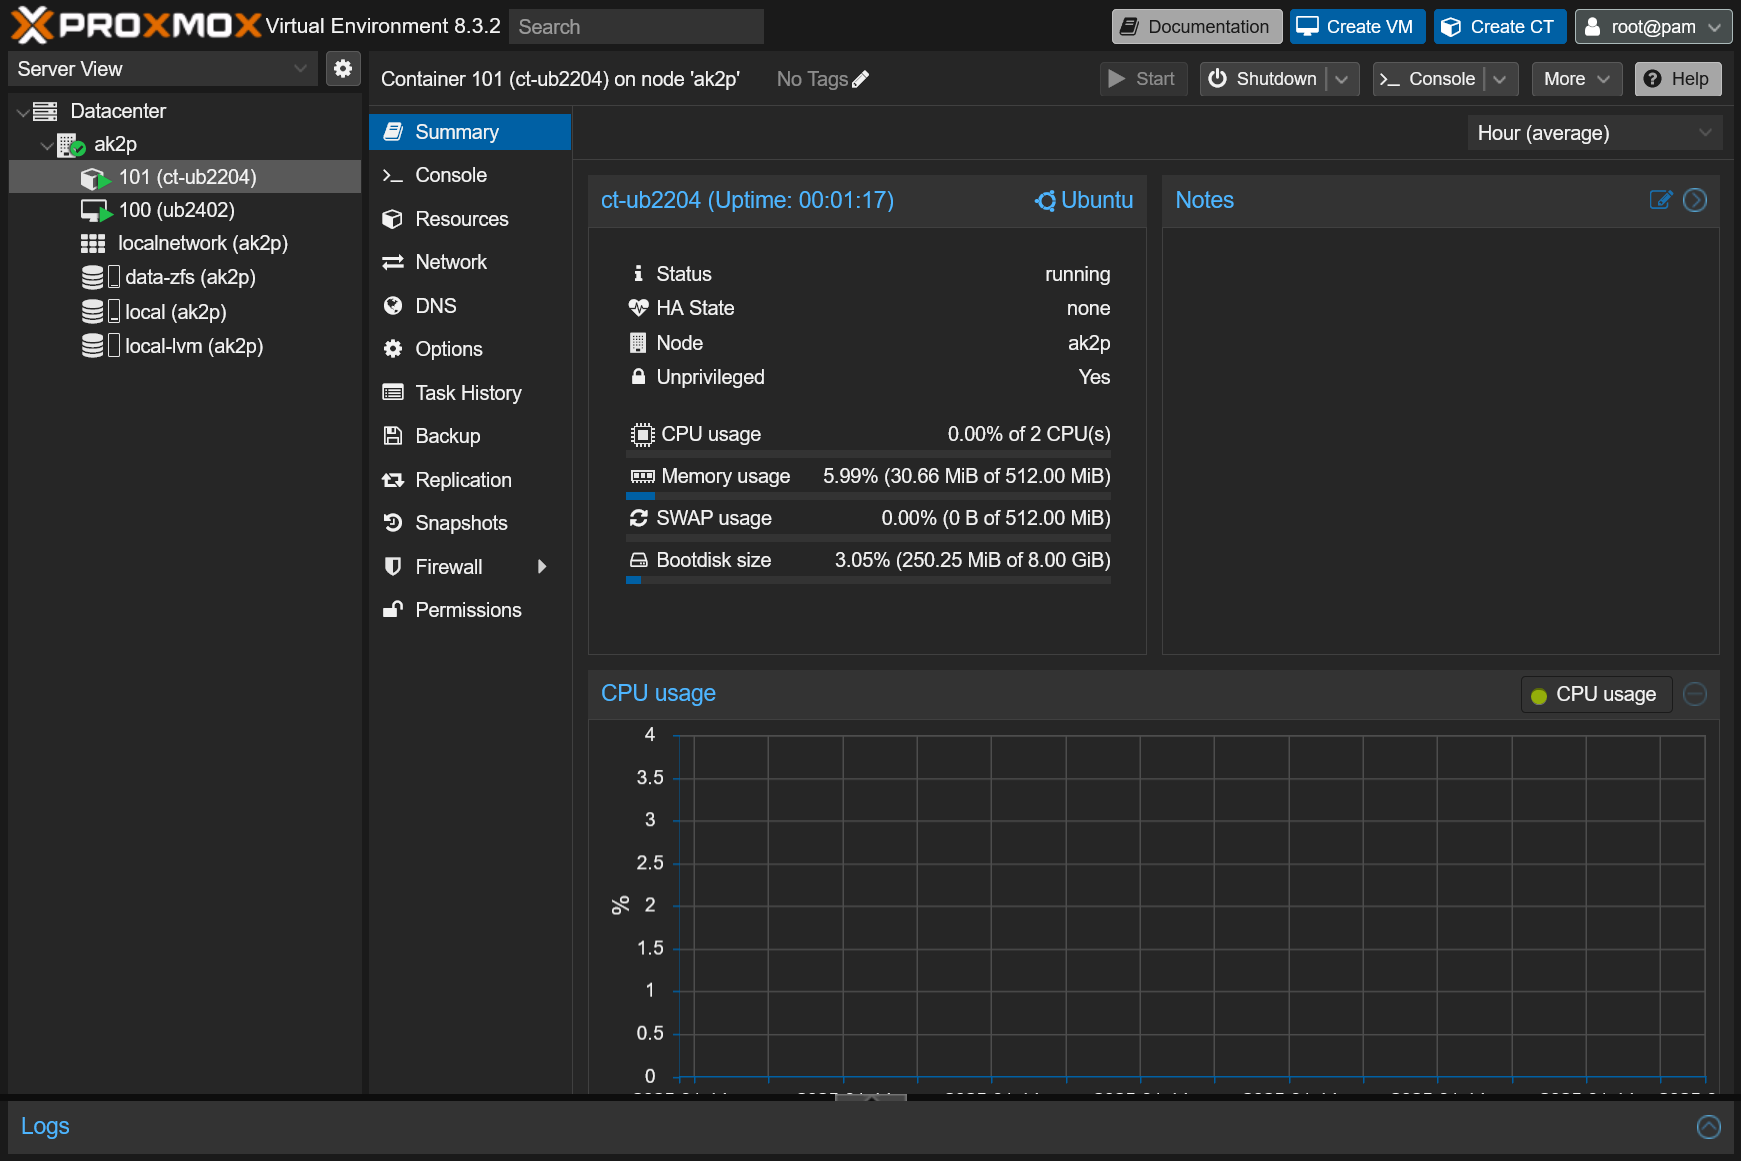The image size is (1741, 1161).
Task: Open the More menu dropdown
Action: coord(1576,79)
